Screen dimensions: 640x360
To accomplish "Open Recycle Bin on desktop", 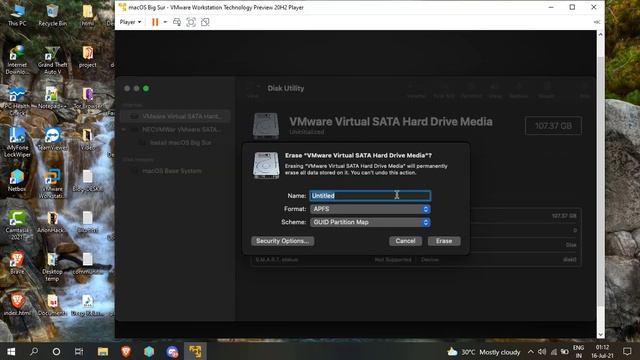I will pos(52,15).
